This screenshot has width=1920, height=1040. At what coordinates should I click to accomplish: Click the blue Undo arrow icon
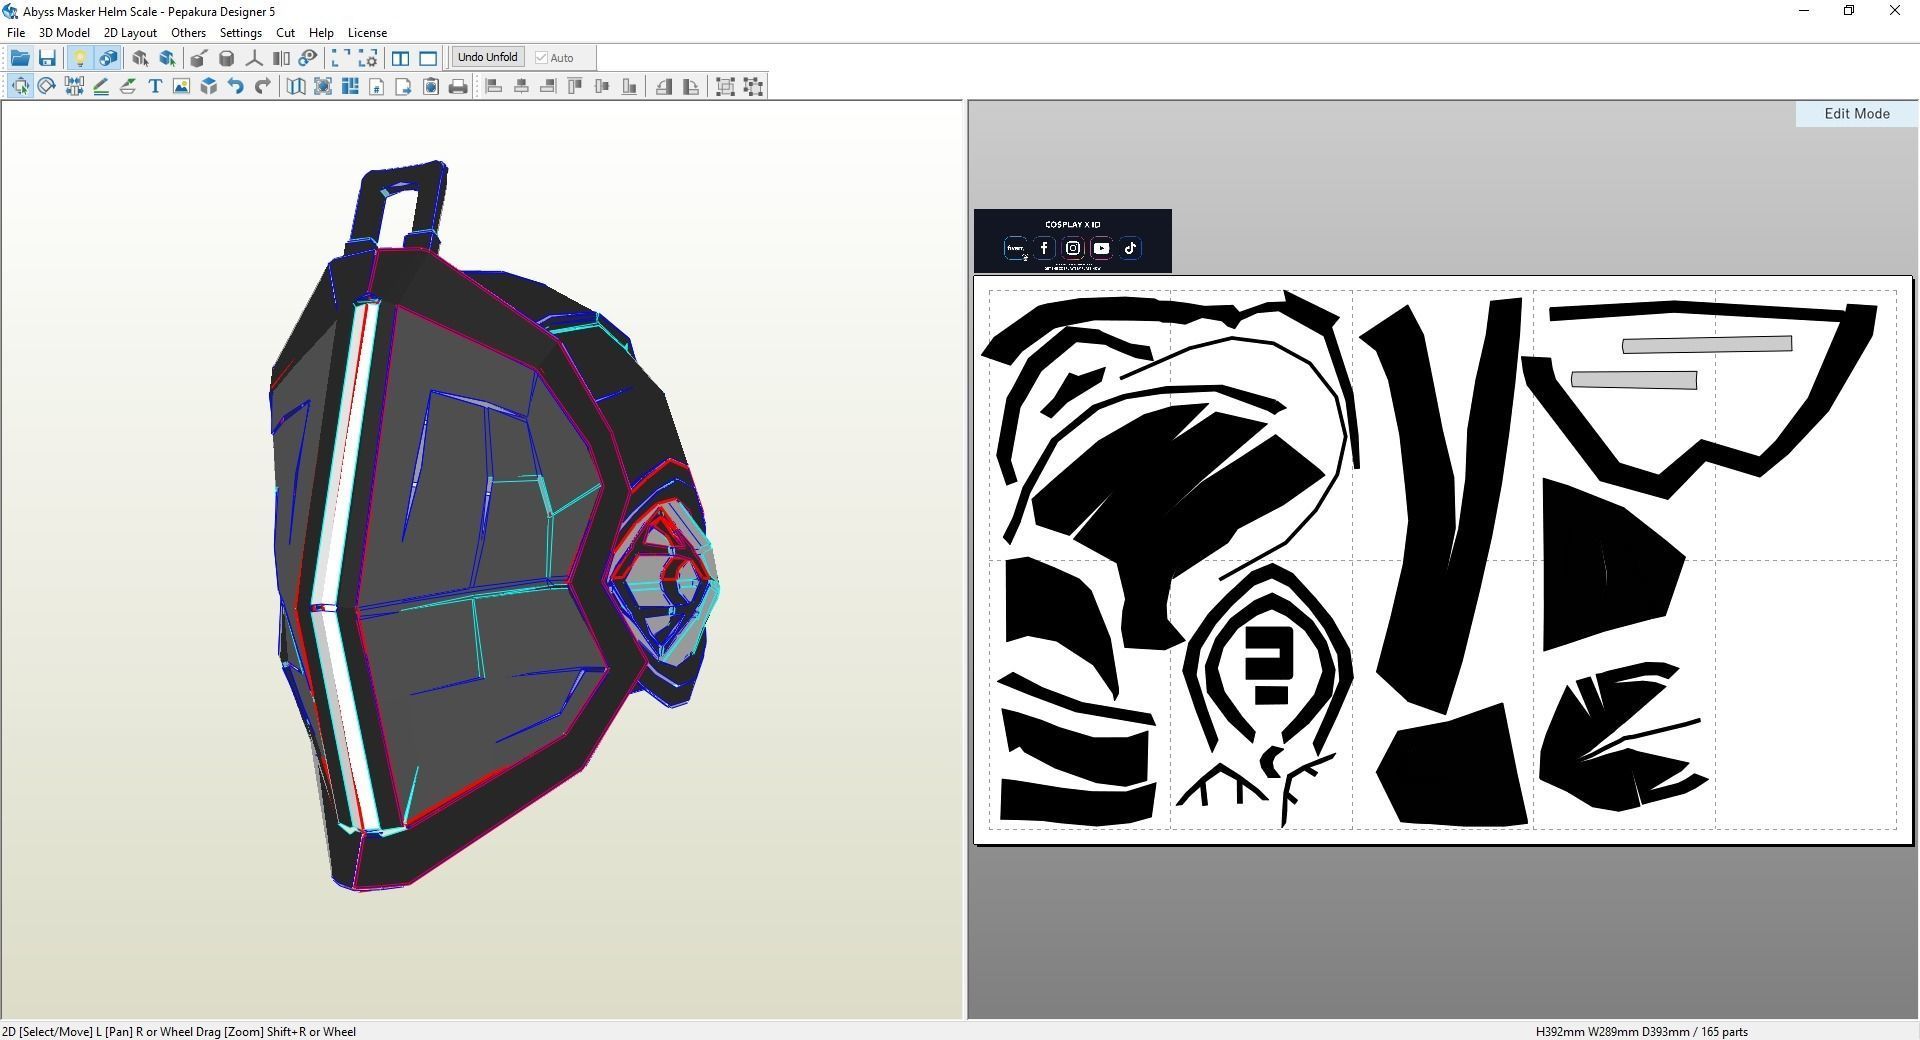pos(235,87)
